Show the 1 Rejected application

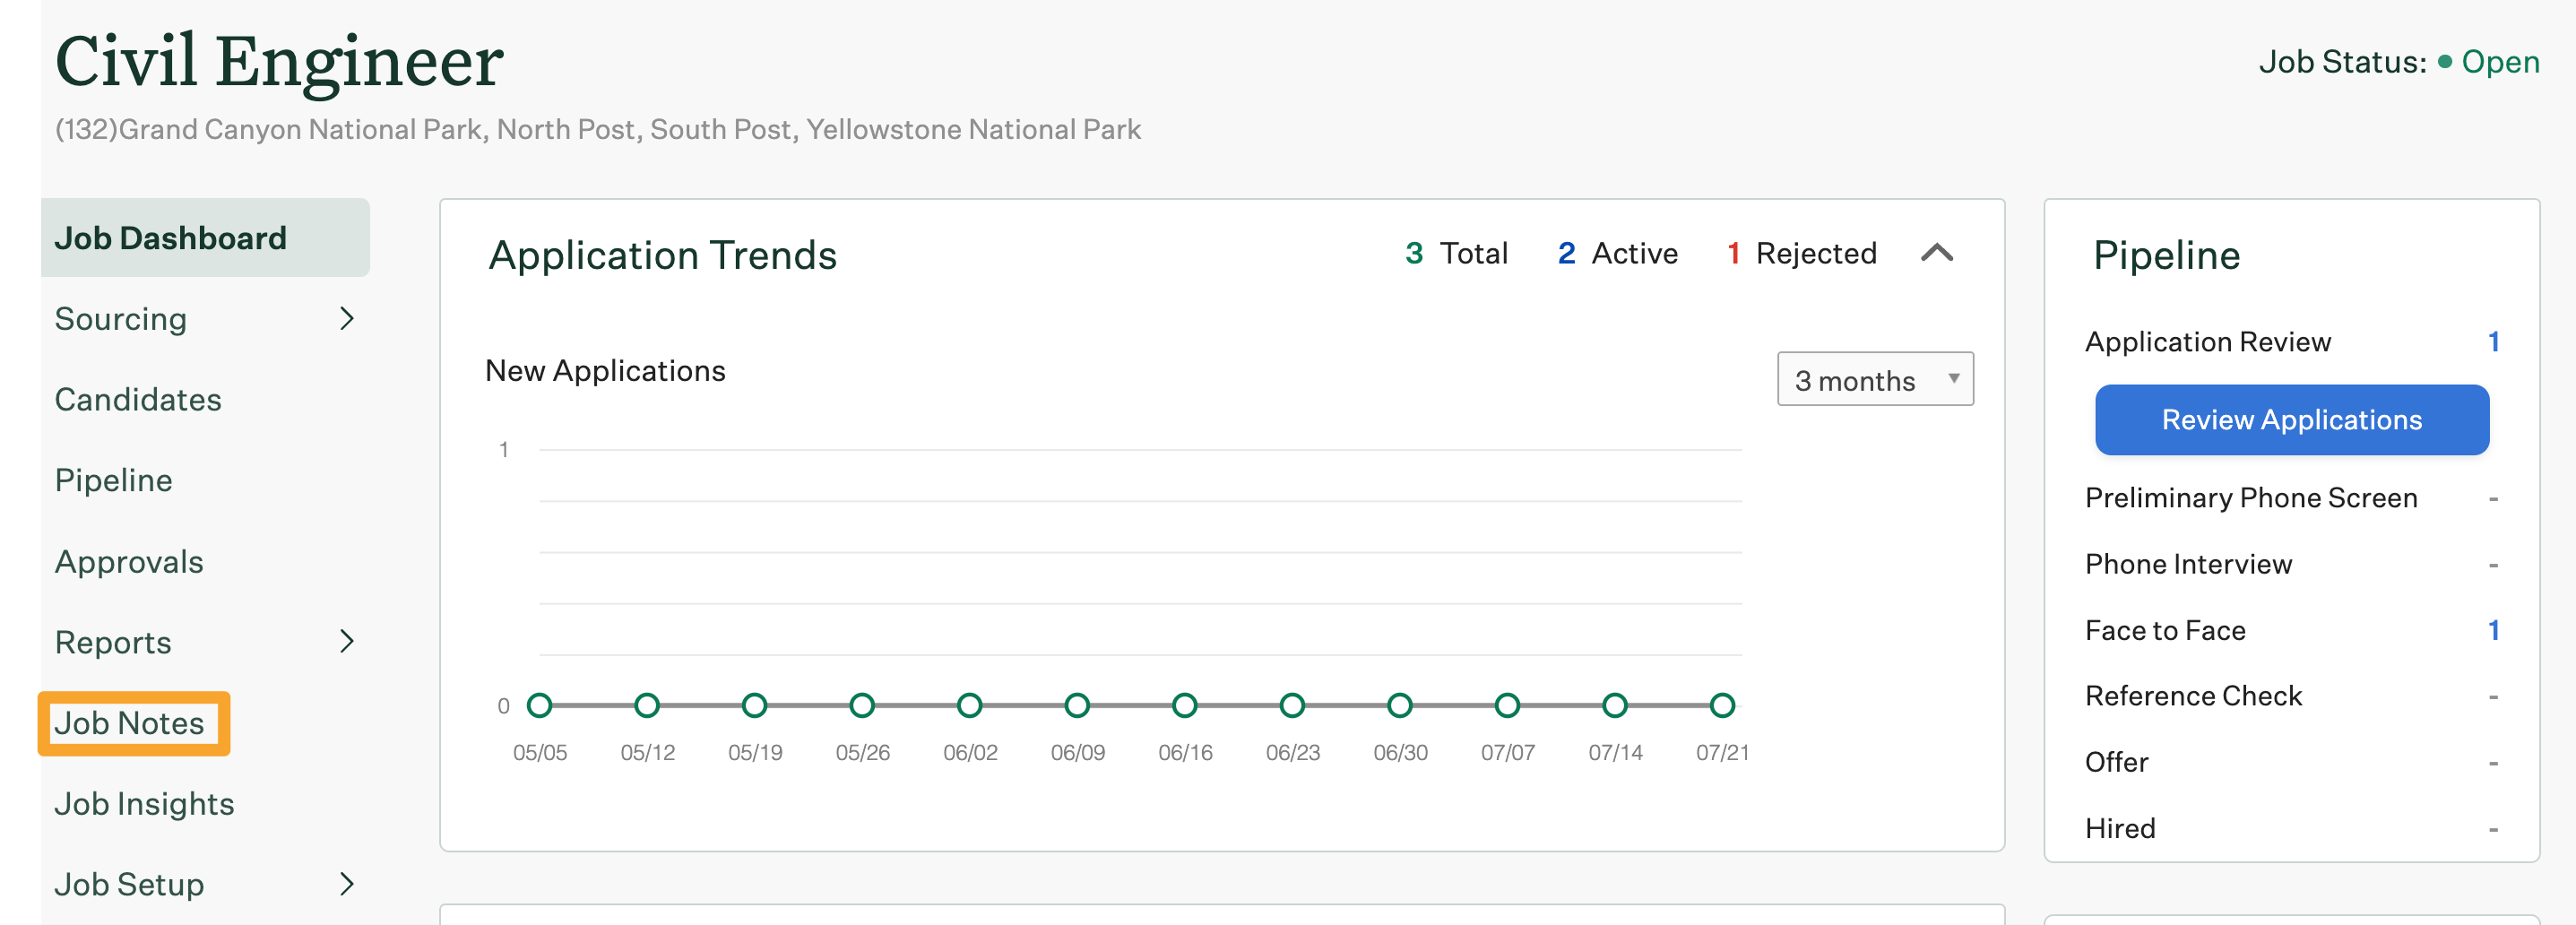(x=1801, y=254)
